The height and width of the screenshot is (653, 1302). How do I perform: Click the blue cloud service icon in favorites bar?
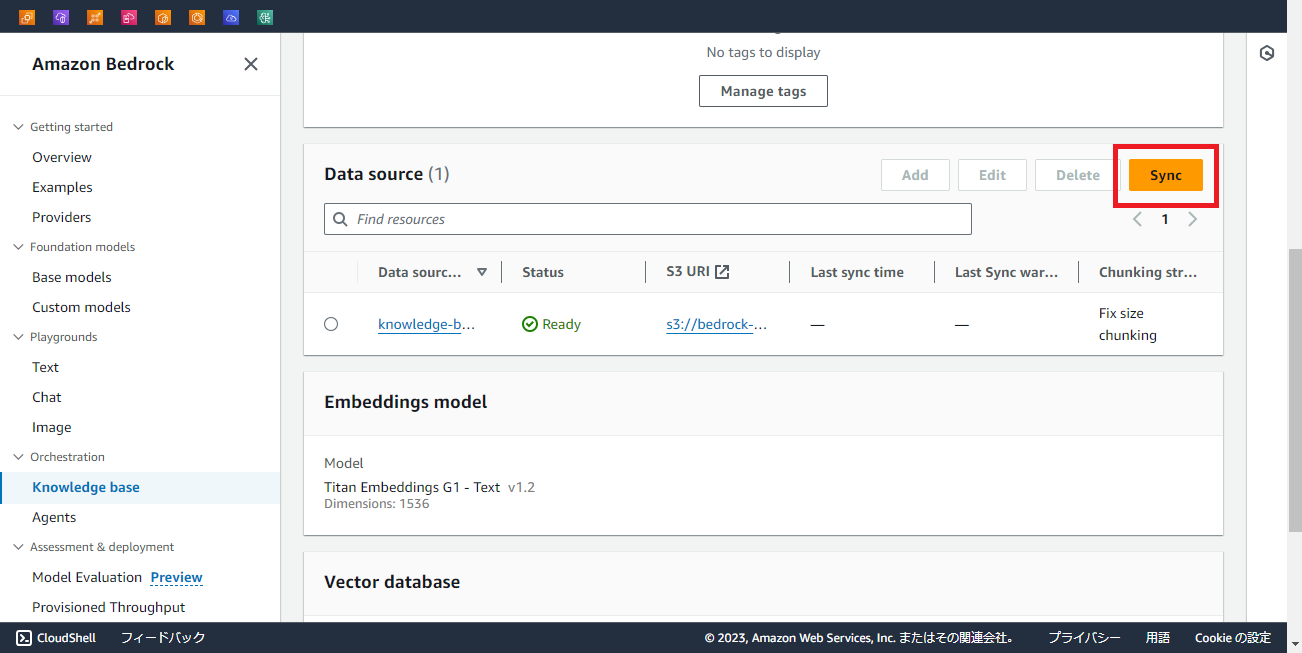(231, 17)
